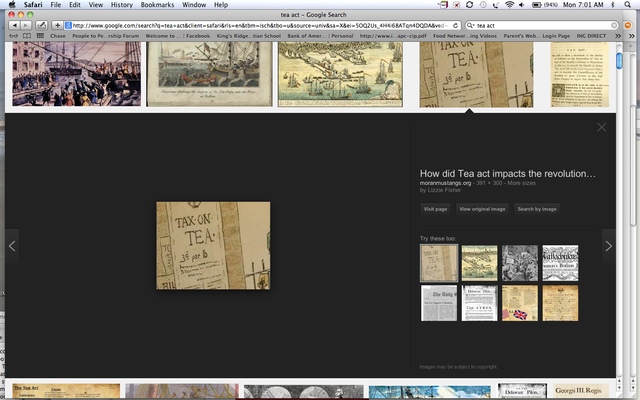Open the File menu

[x=56, y=5]
